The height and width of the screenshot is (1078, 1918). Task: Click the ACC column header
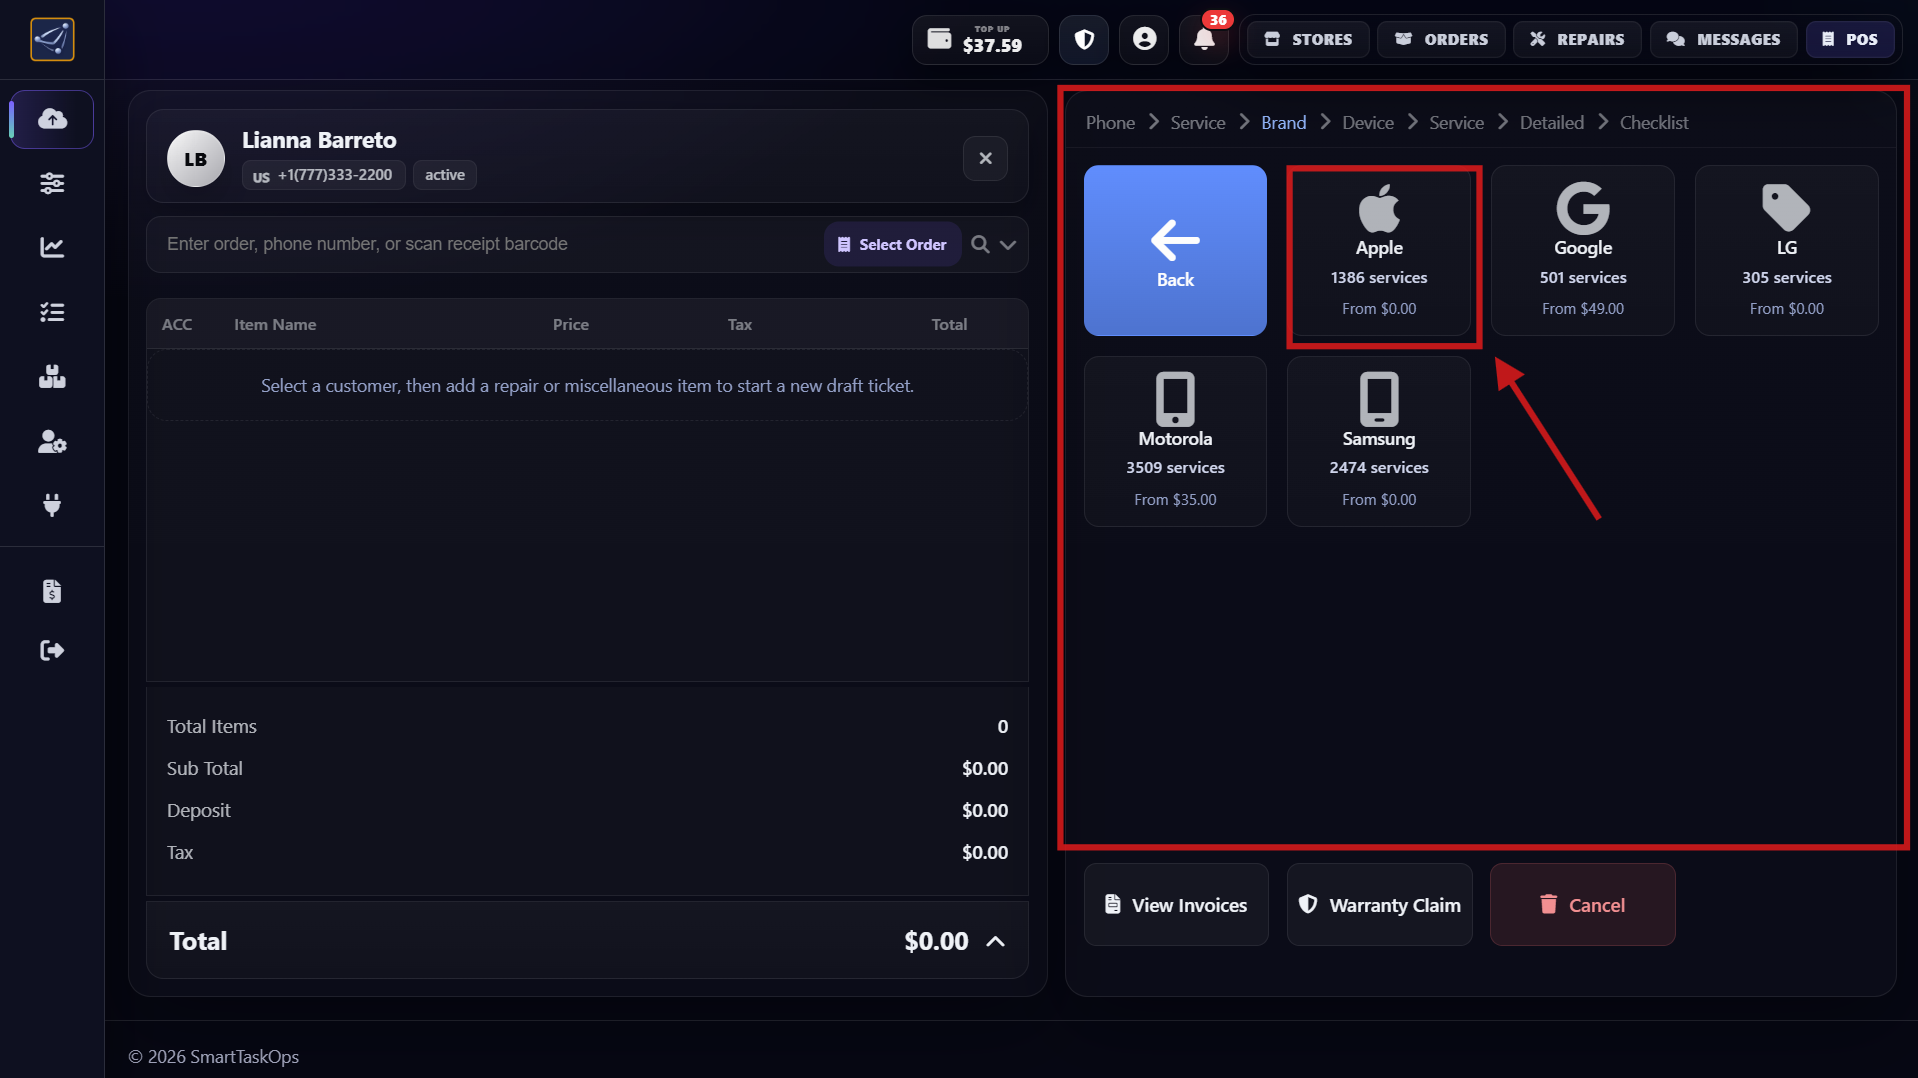point(177,324)
